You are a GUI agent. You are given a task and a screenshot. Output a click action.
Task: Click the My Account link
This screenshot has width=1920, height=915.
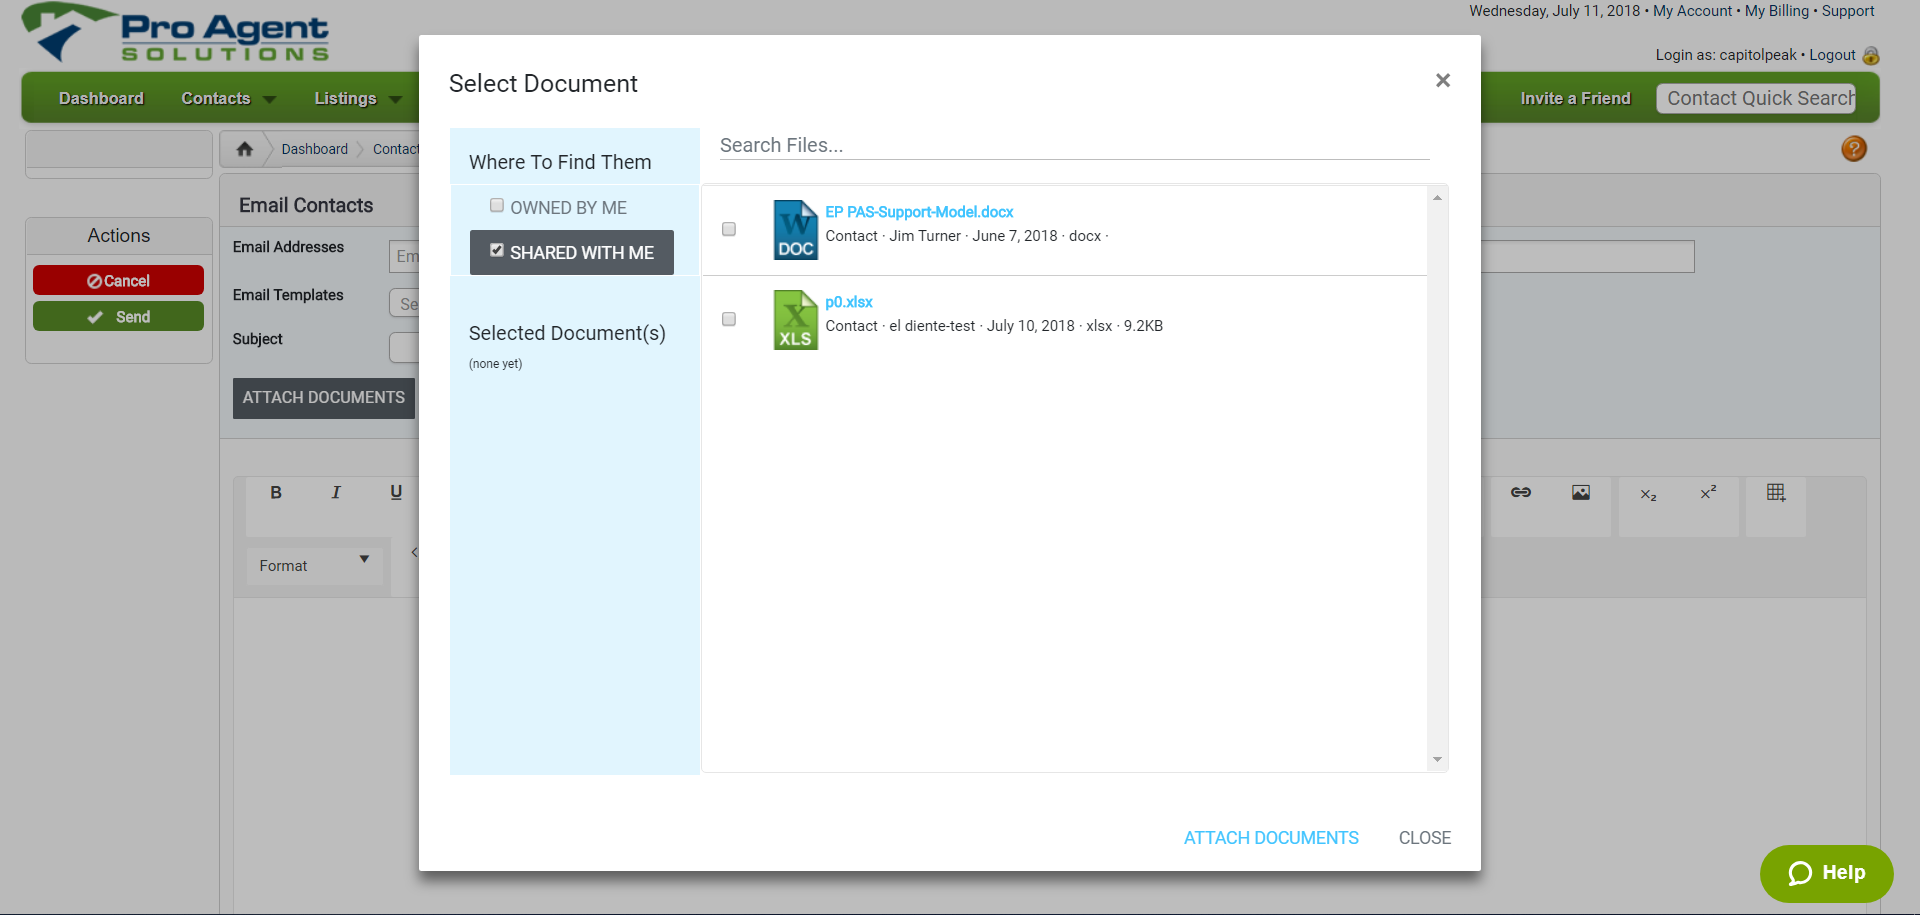coord(1692,11)
